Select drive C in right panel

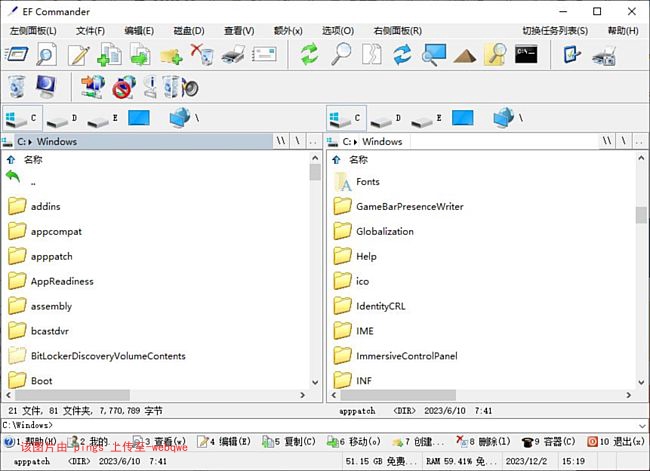[x=346, y=119]
